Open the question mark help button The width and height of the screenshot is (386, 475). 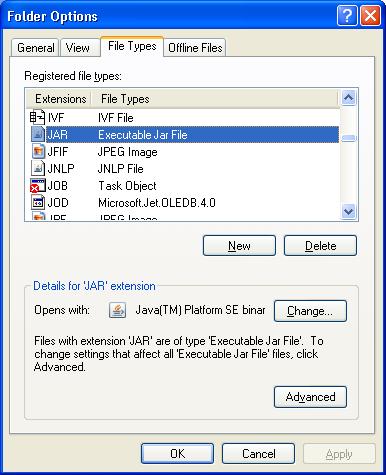(x=347, y=15)
